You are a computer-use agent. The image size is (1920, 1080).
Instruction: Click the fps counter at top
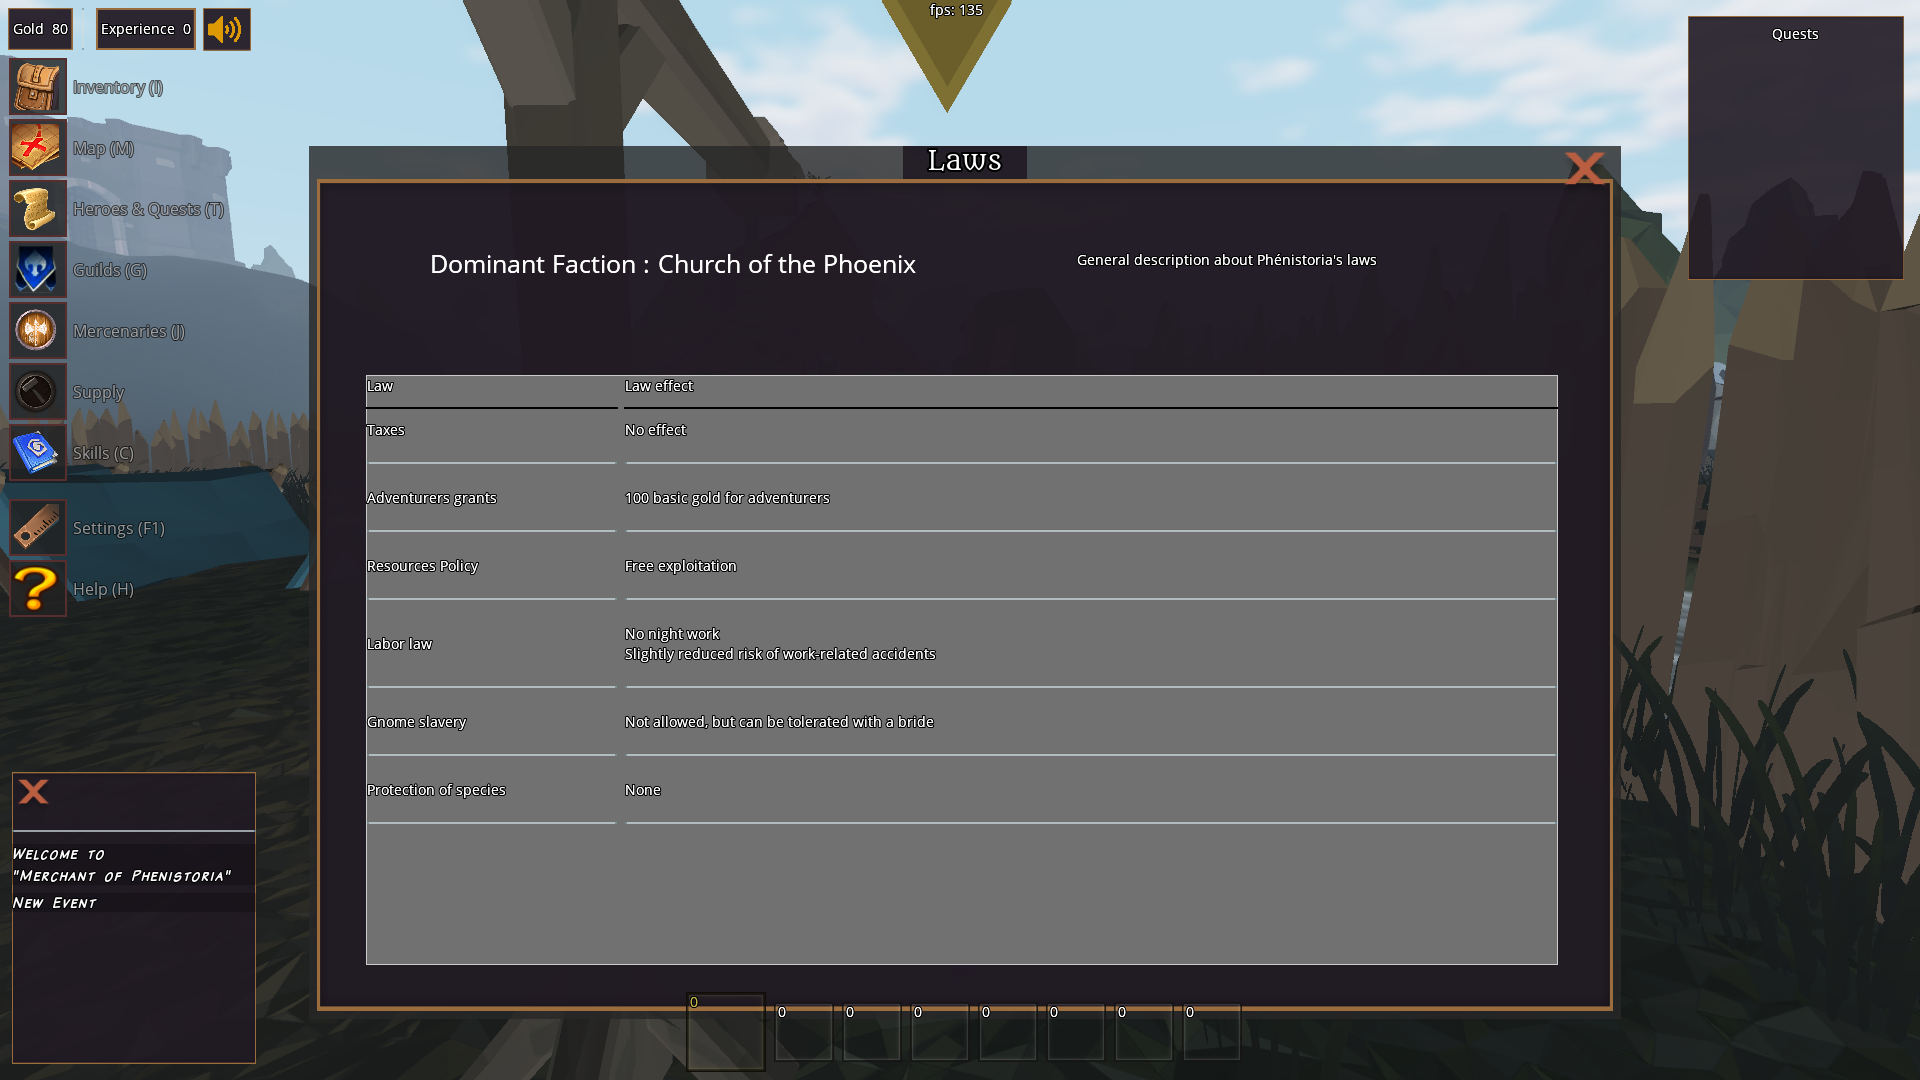pyautogui.click(x=956, y=10)
